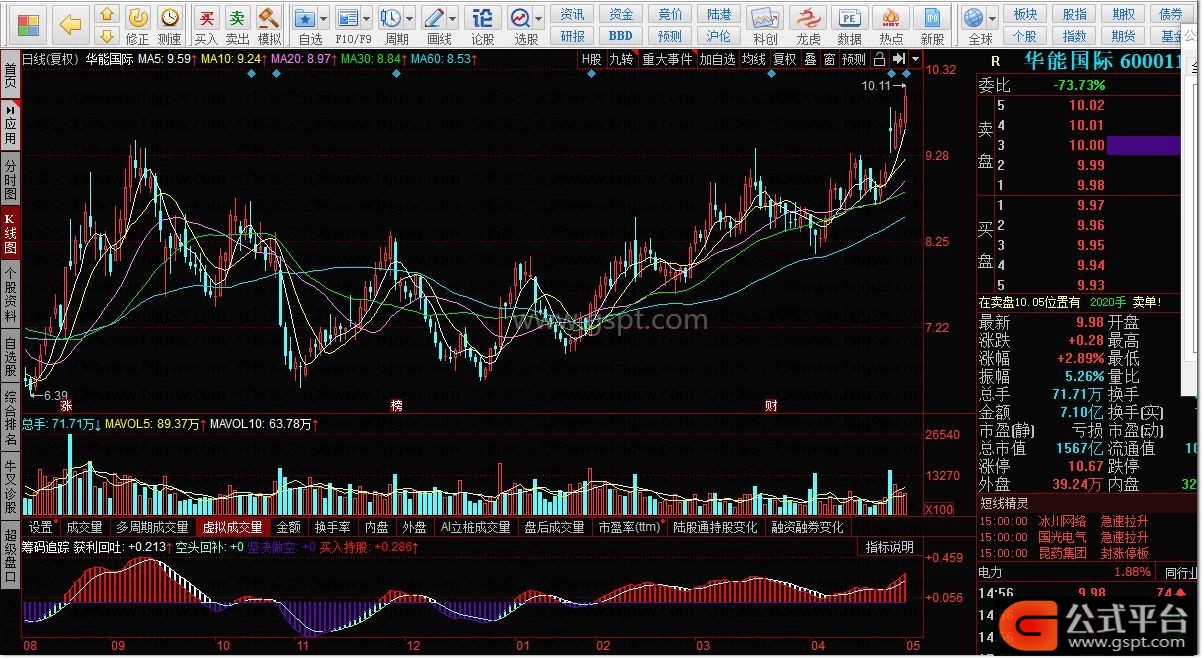Open the 龙虎 dragon-tiger list icon
The height and width of the screenshot is (659, 1204).
808,18
